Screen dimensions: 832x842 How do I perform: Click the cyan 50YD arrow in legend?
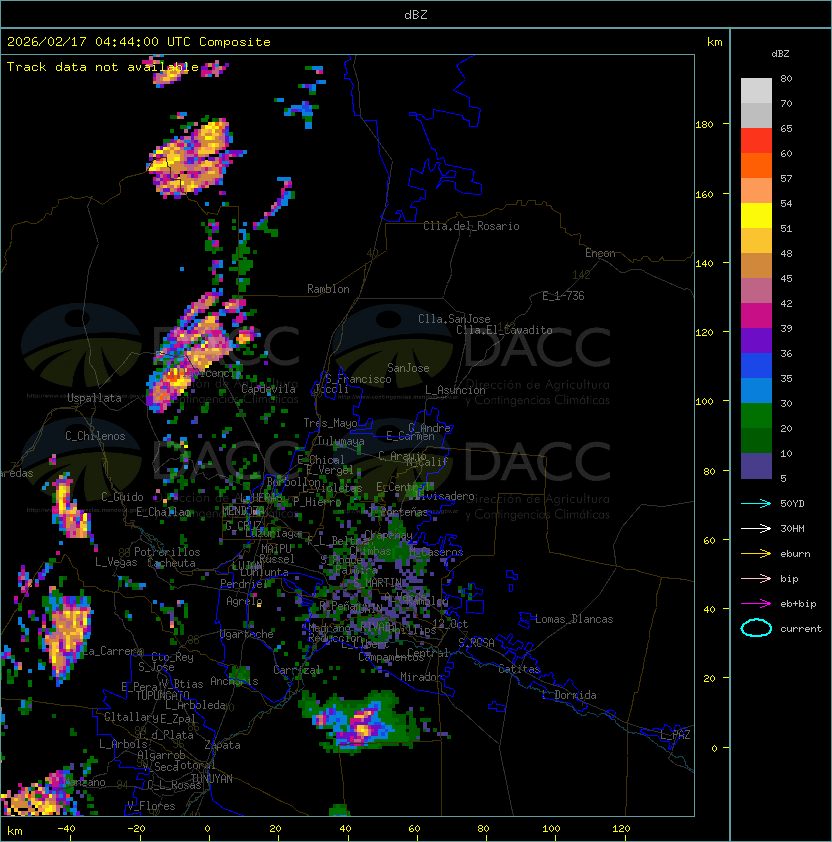pos(756,503)
